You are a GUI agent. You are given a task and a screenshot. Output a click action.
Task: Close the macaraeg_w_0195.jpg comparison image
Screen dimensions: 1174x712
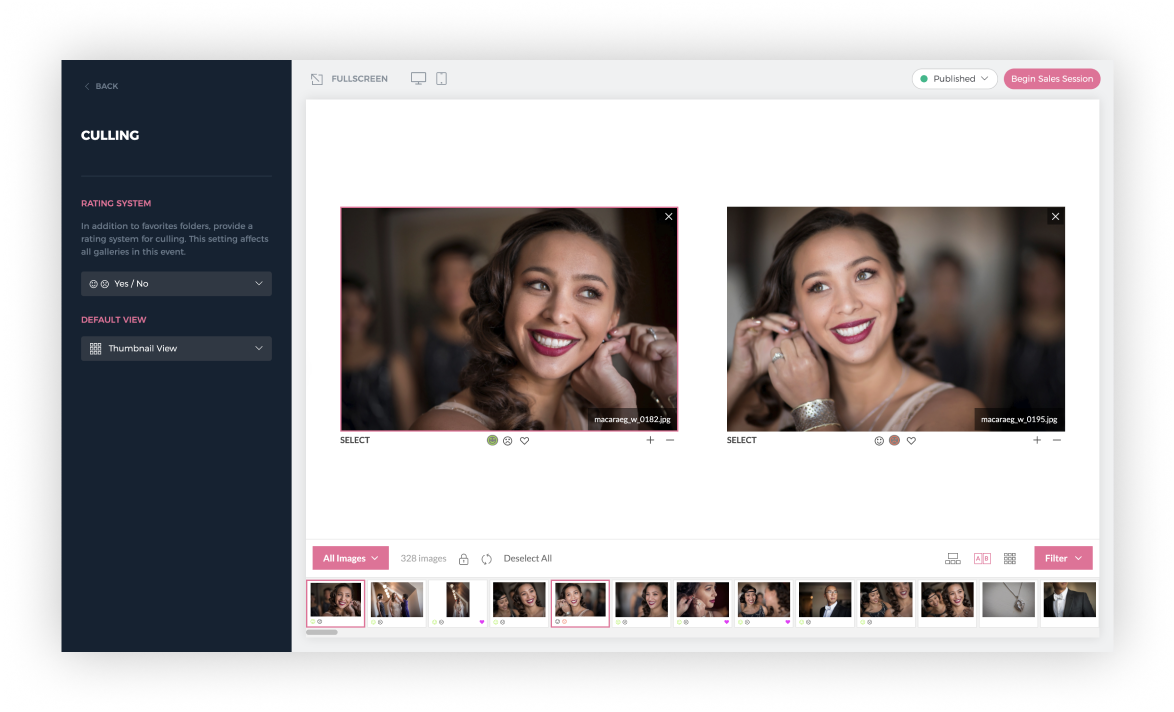point(1055,216)
